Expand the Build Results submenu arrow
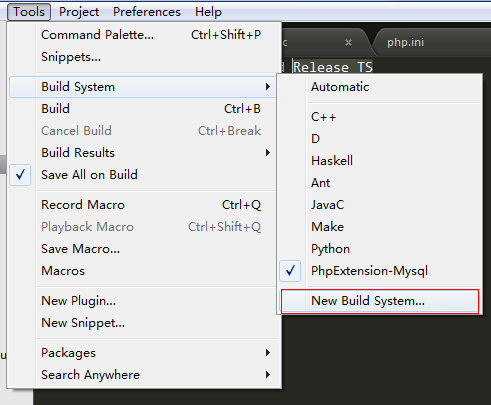The height and width of the screenshot is (405, 491). [x=268, y=153]
